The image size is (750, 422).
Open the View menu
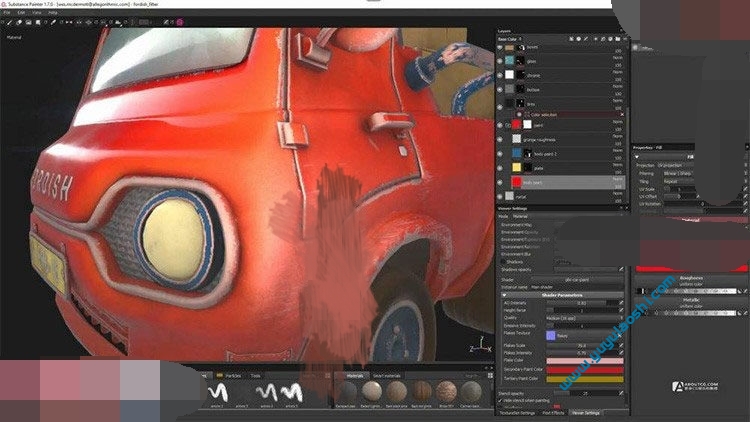pyautogui.click(x=37, y=12)
